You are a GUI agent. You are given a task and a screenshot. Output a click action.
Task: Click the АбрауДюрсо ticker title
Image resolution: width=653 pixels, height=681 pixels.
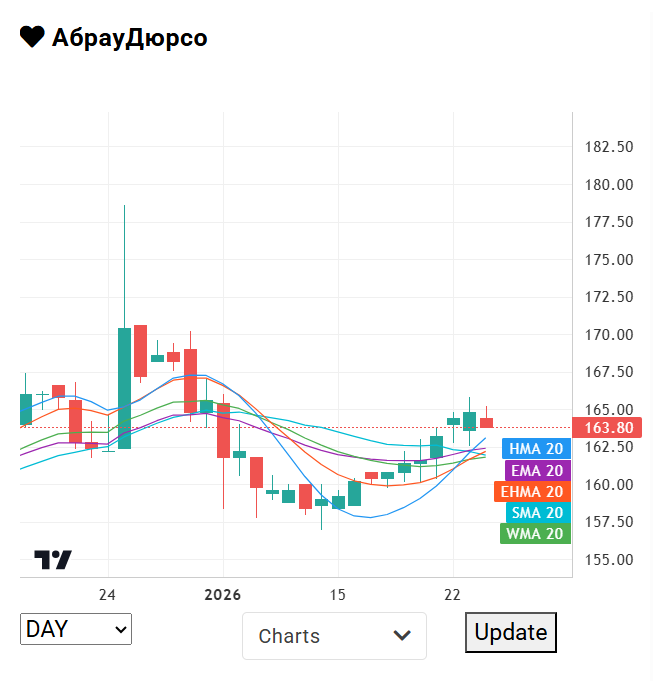point(130,38)
